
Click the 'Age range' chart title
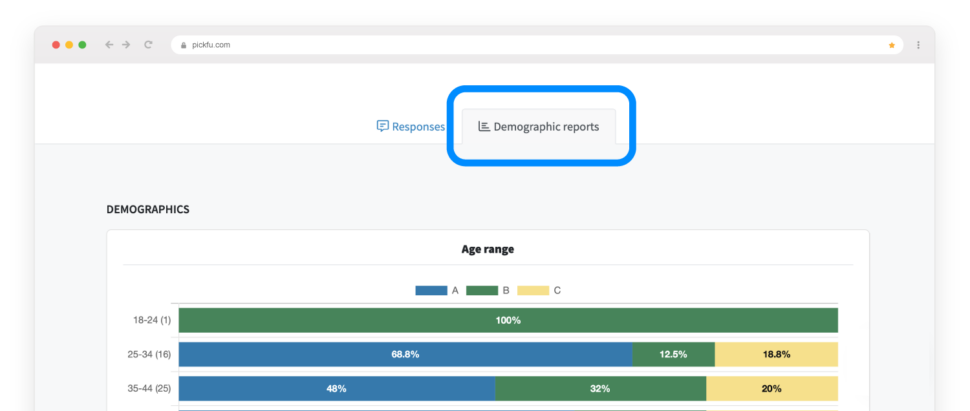point(487,249)
